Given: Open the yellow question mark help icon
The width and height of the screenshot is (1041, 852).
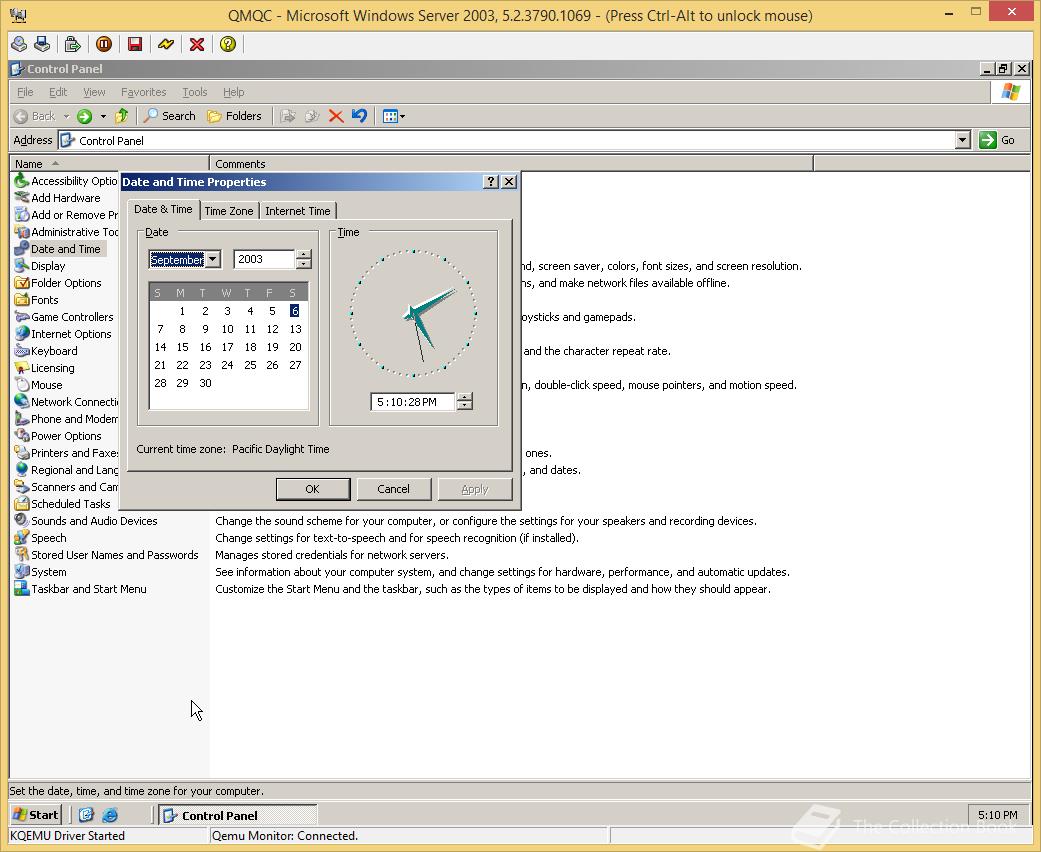Looking at the screenshot, I should coord(228,44).
